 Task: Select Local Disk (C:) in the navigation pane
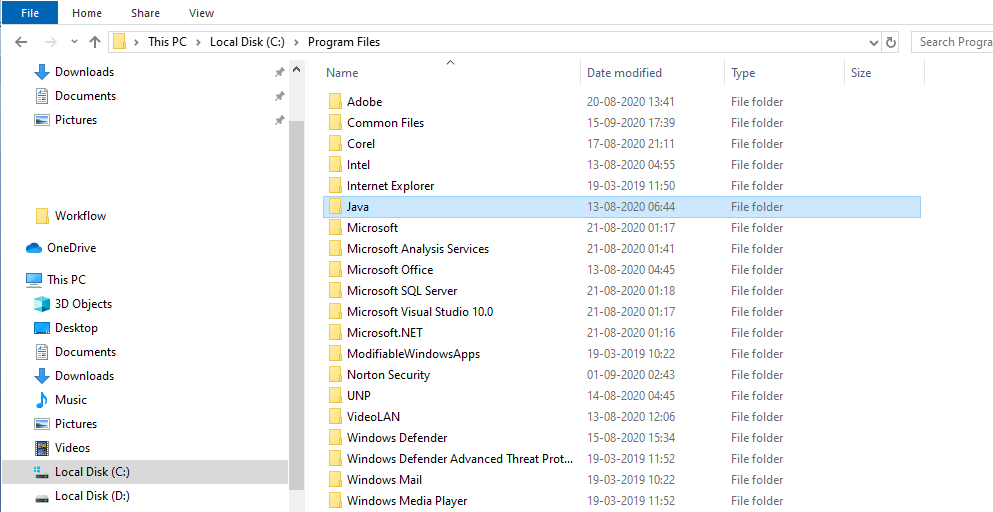click(x=145, y=472)
